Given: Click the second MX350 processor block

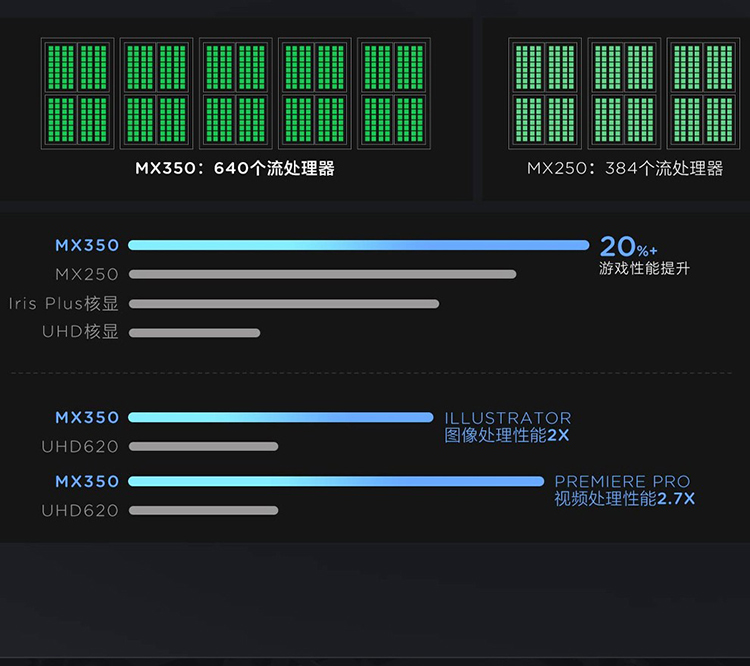Looking at the screenshot, I should (156, 94).
